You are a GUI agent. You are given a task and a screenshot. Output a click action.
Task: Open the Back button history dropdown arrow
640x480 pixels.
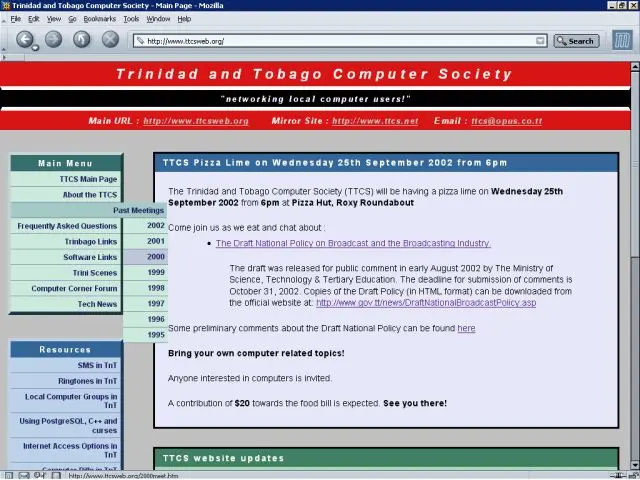click(36, 48)
